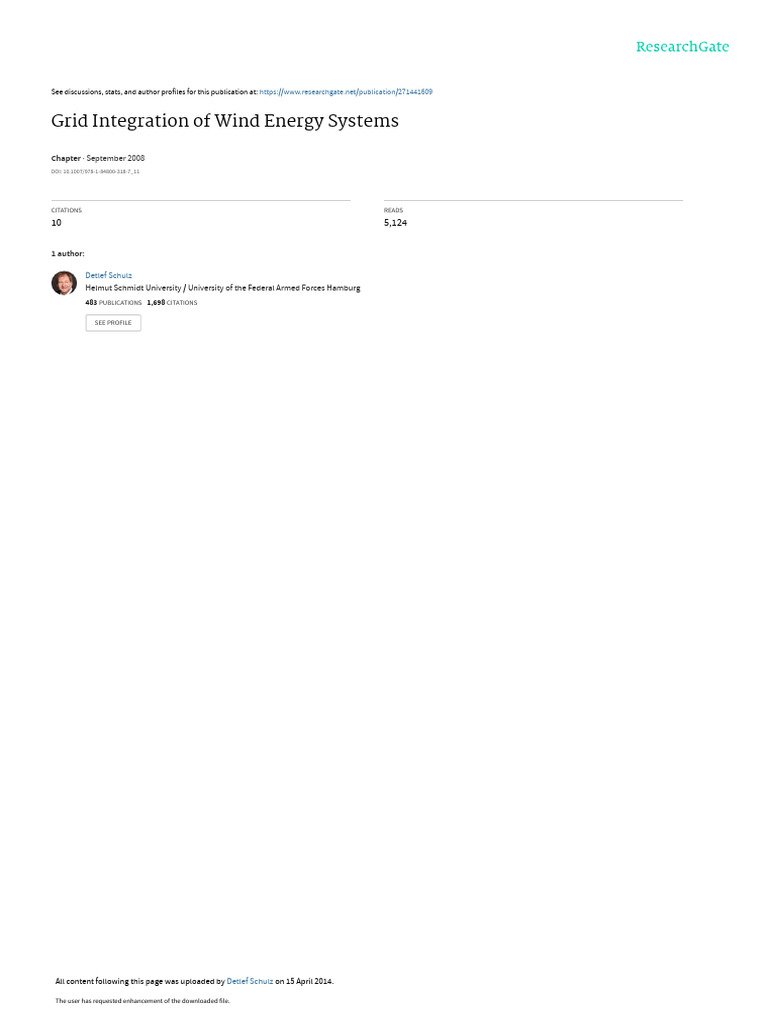
Task: Click the 15 April 2014 upload date
Action: [309, 981]
